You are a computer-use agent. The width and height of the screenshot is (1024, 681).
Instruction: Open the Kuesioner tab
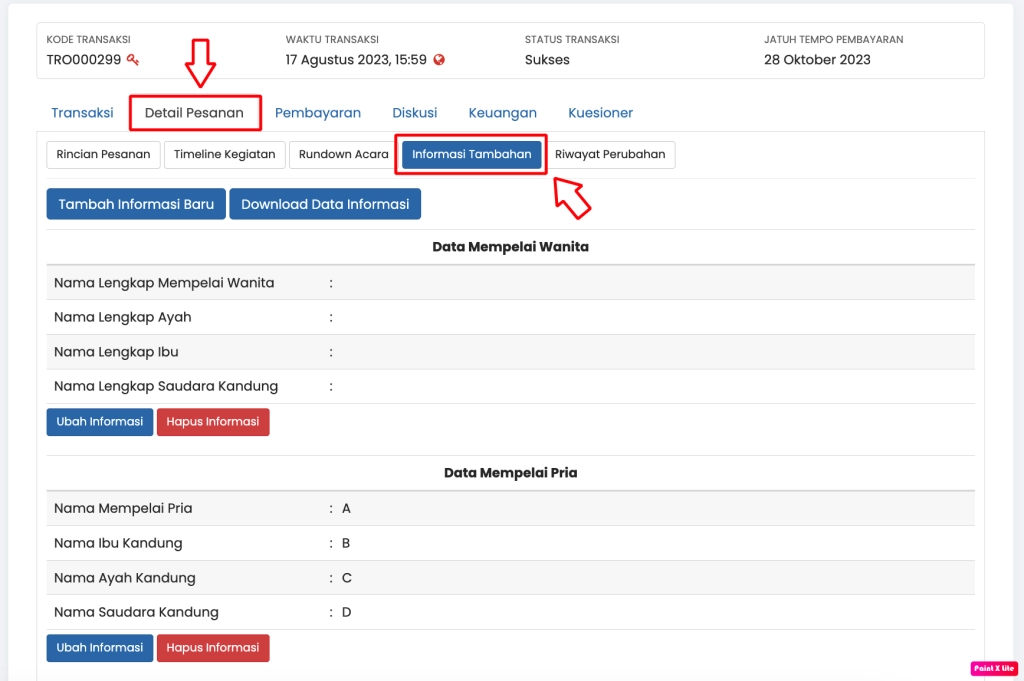(600, 113)
